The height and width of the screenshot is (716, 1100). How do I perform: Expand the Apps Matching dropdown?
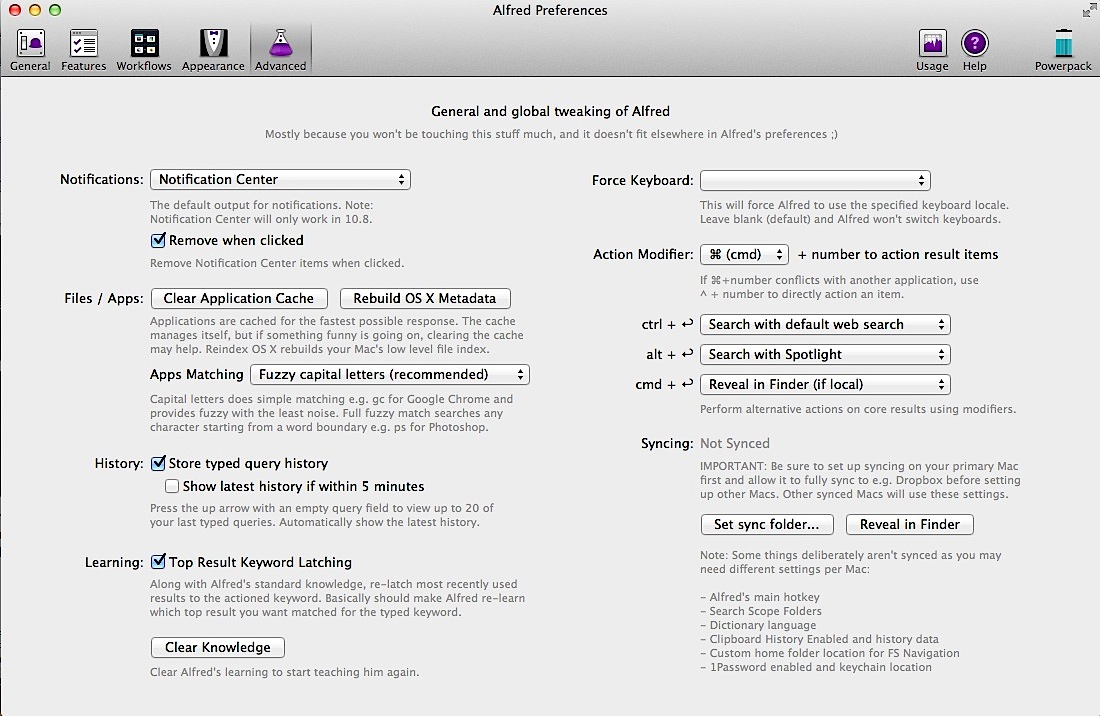[x=389, y=375]
